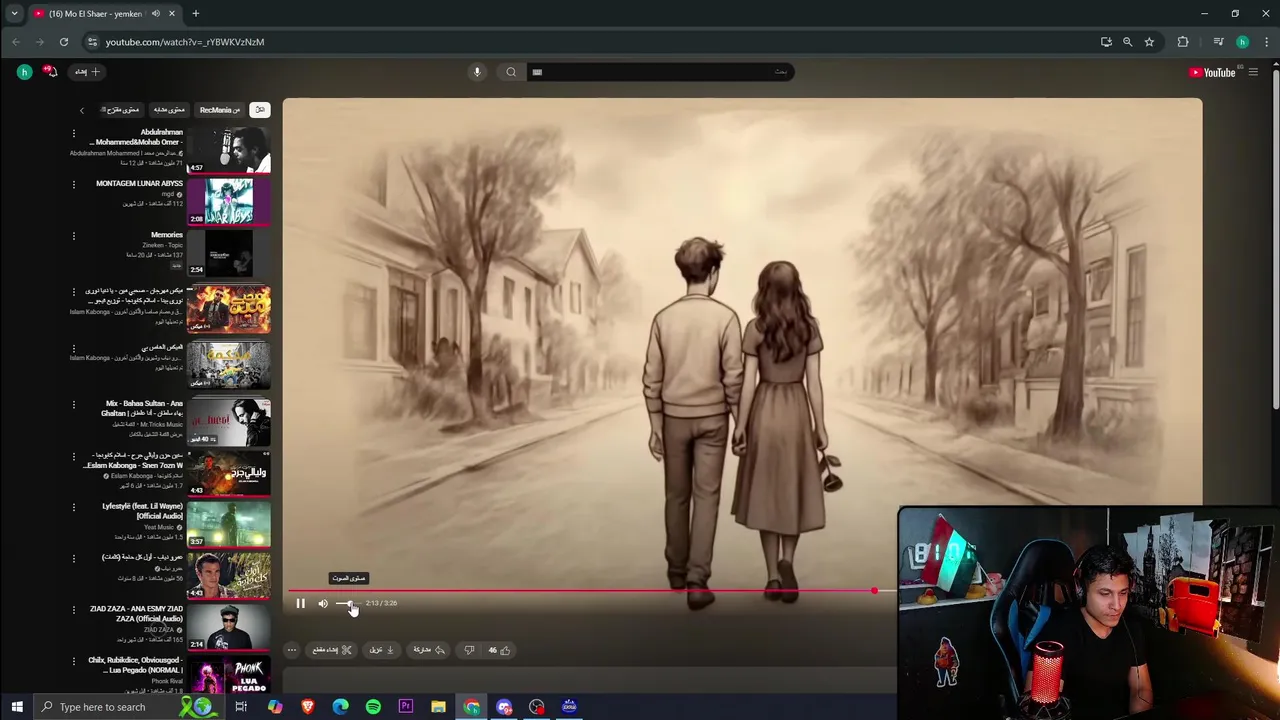Go back with the browser back arrow
The width and height of the screenshot is (1280, 720).
tap(16, 42)
